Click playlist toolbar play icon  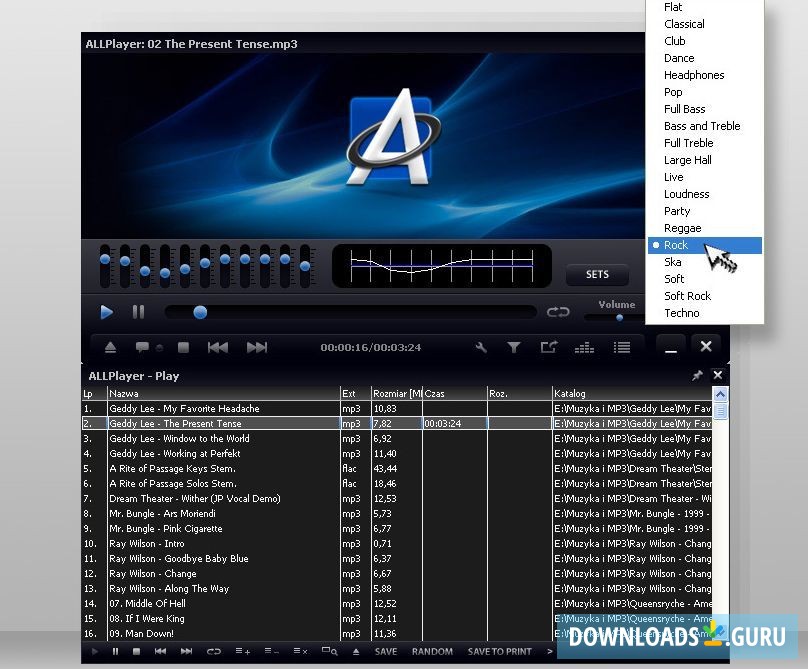click(95, 651)
